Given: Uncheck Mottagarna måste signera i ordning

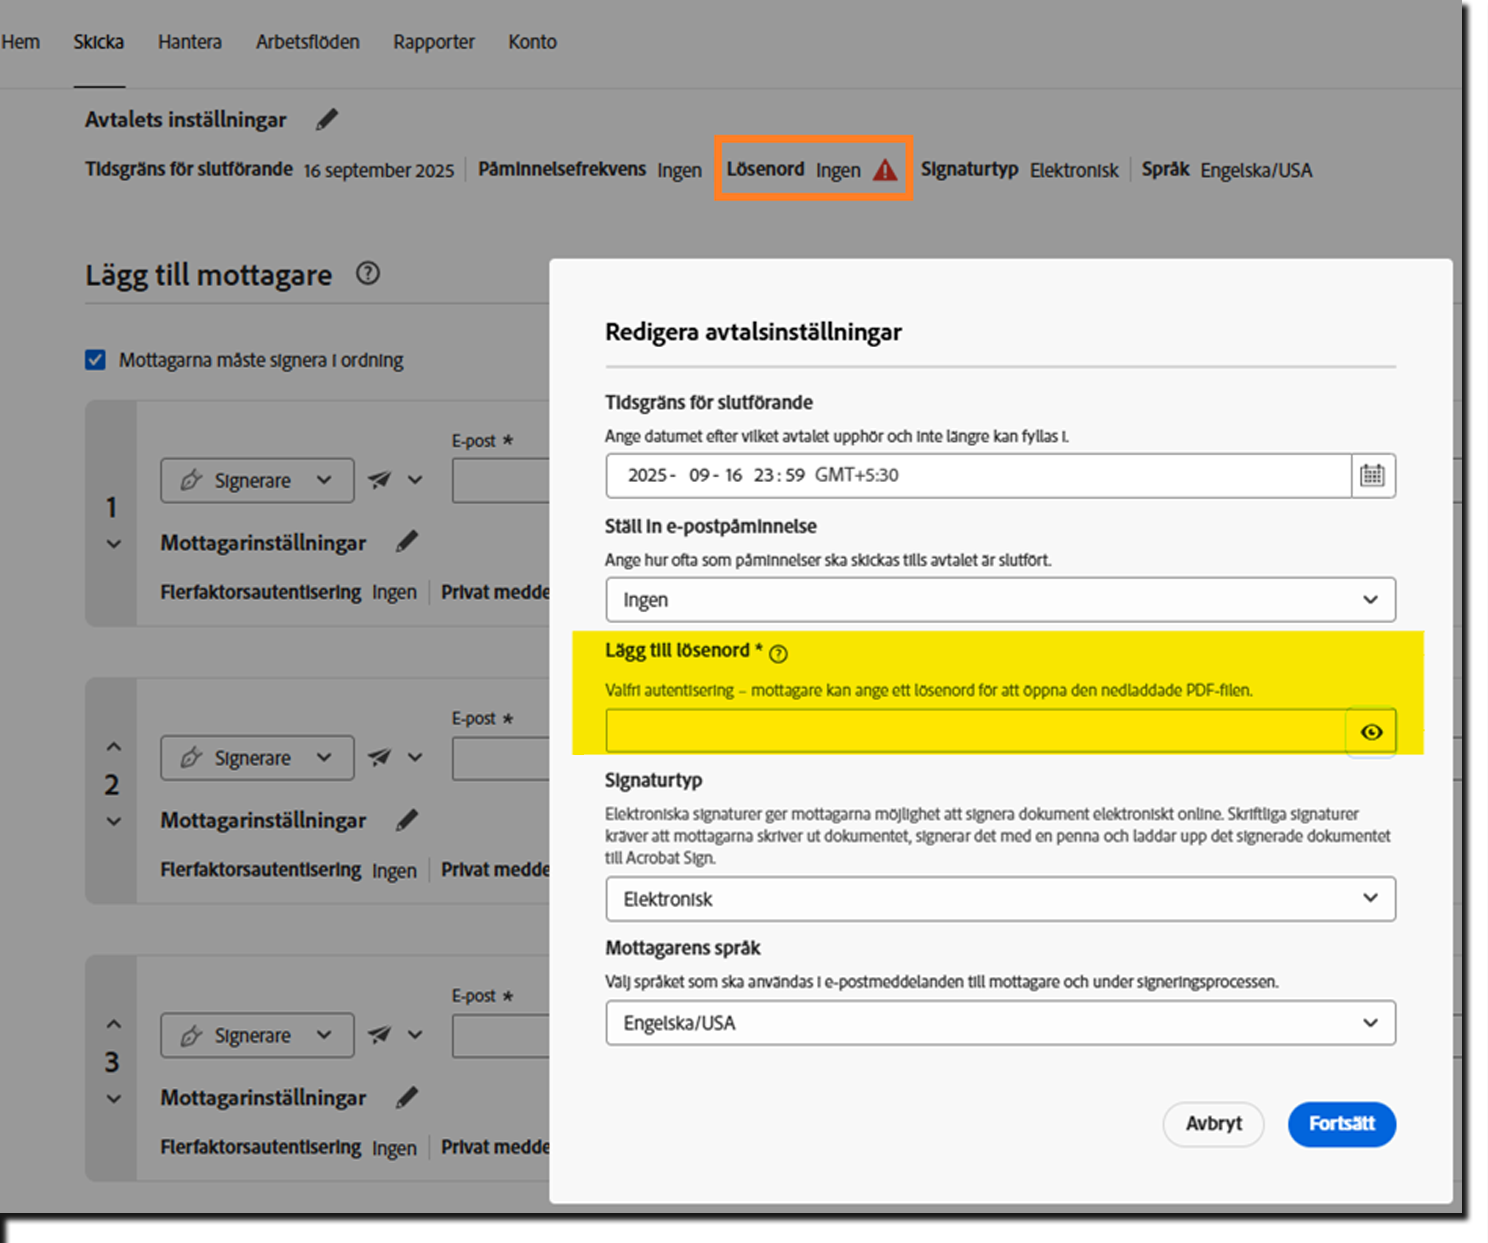Looking at the screenshot, I should coord(95,359).
